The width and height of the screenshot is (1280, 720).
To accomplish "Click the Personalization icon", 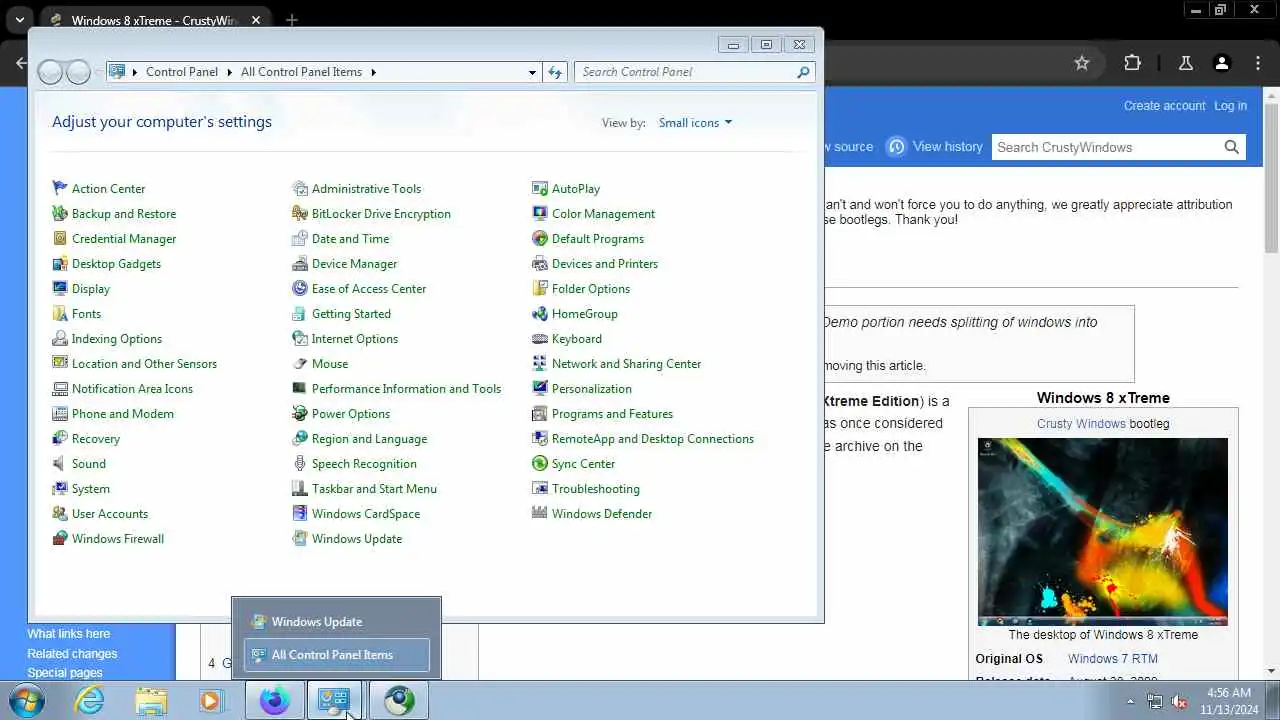I will 540,389.
